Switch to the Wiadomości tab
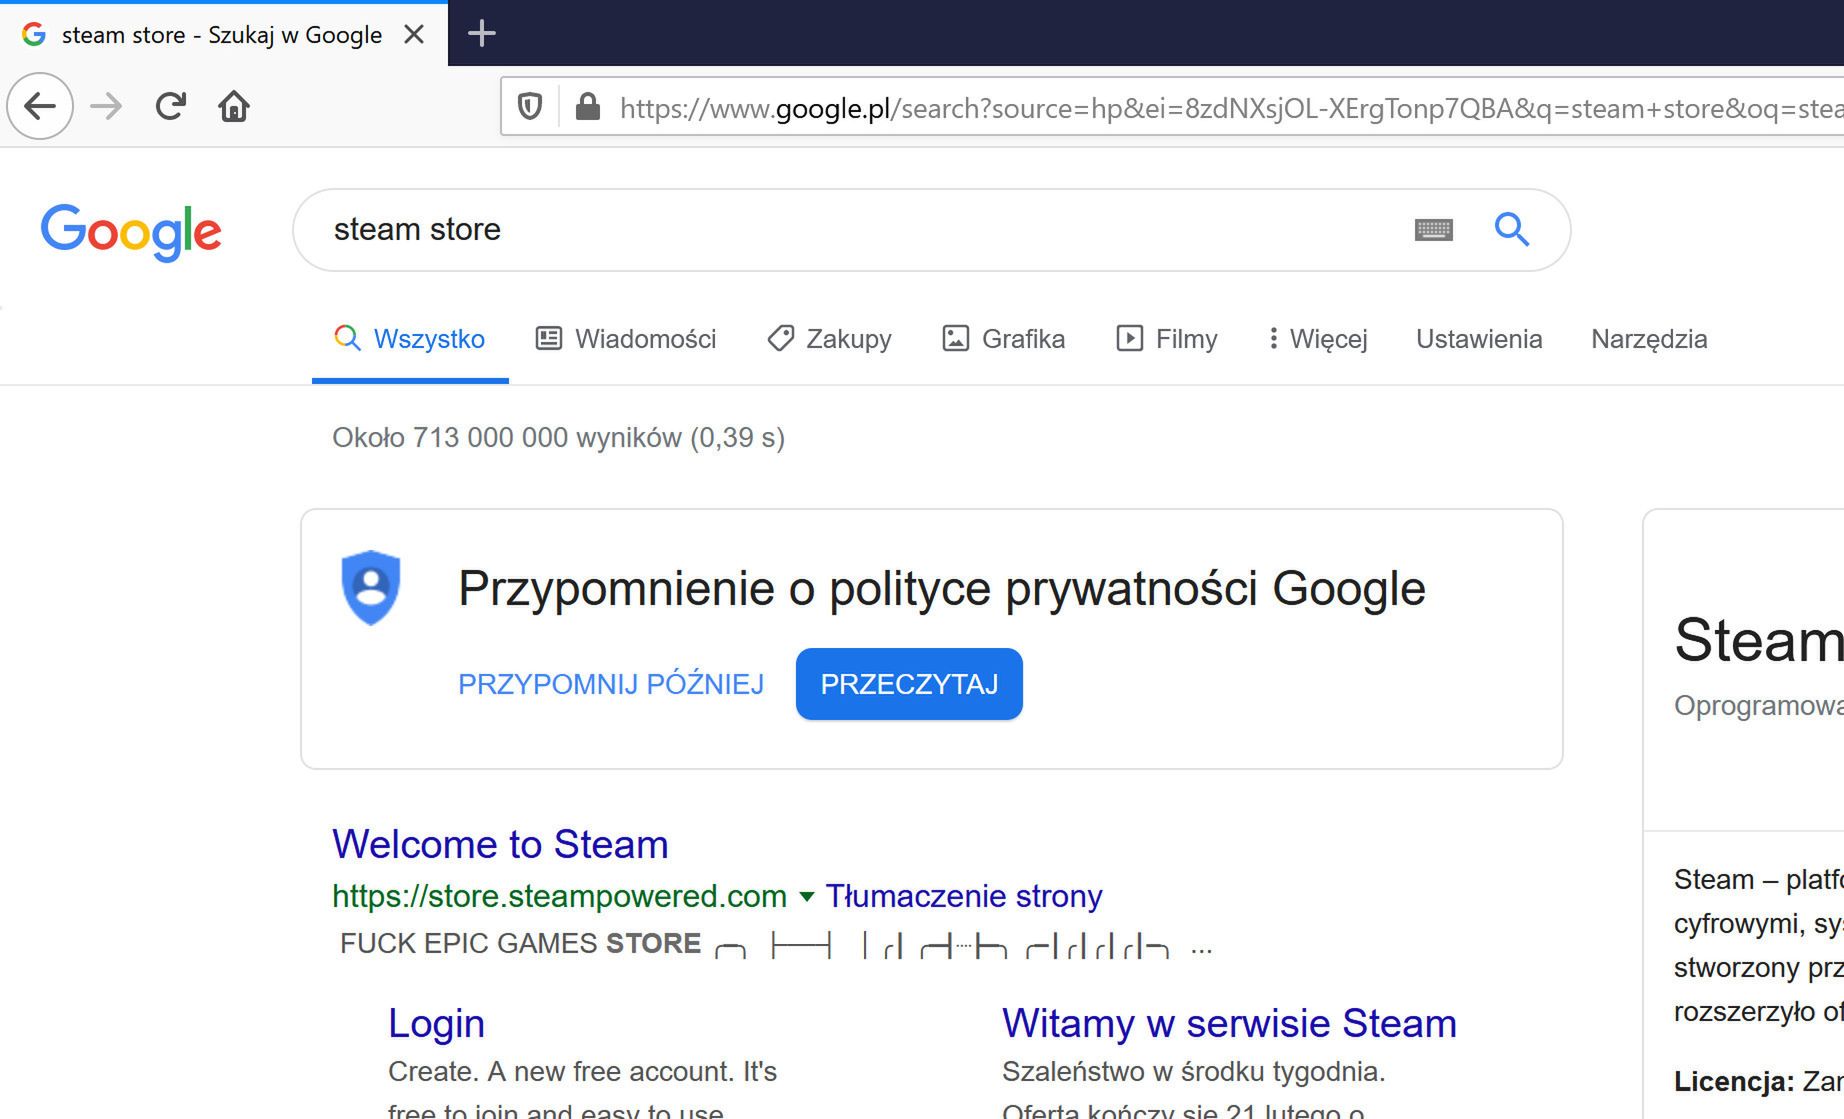The image size is (1844, 1119). coord(626,339)
